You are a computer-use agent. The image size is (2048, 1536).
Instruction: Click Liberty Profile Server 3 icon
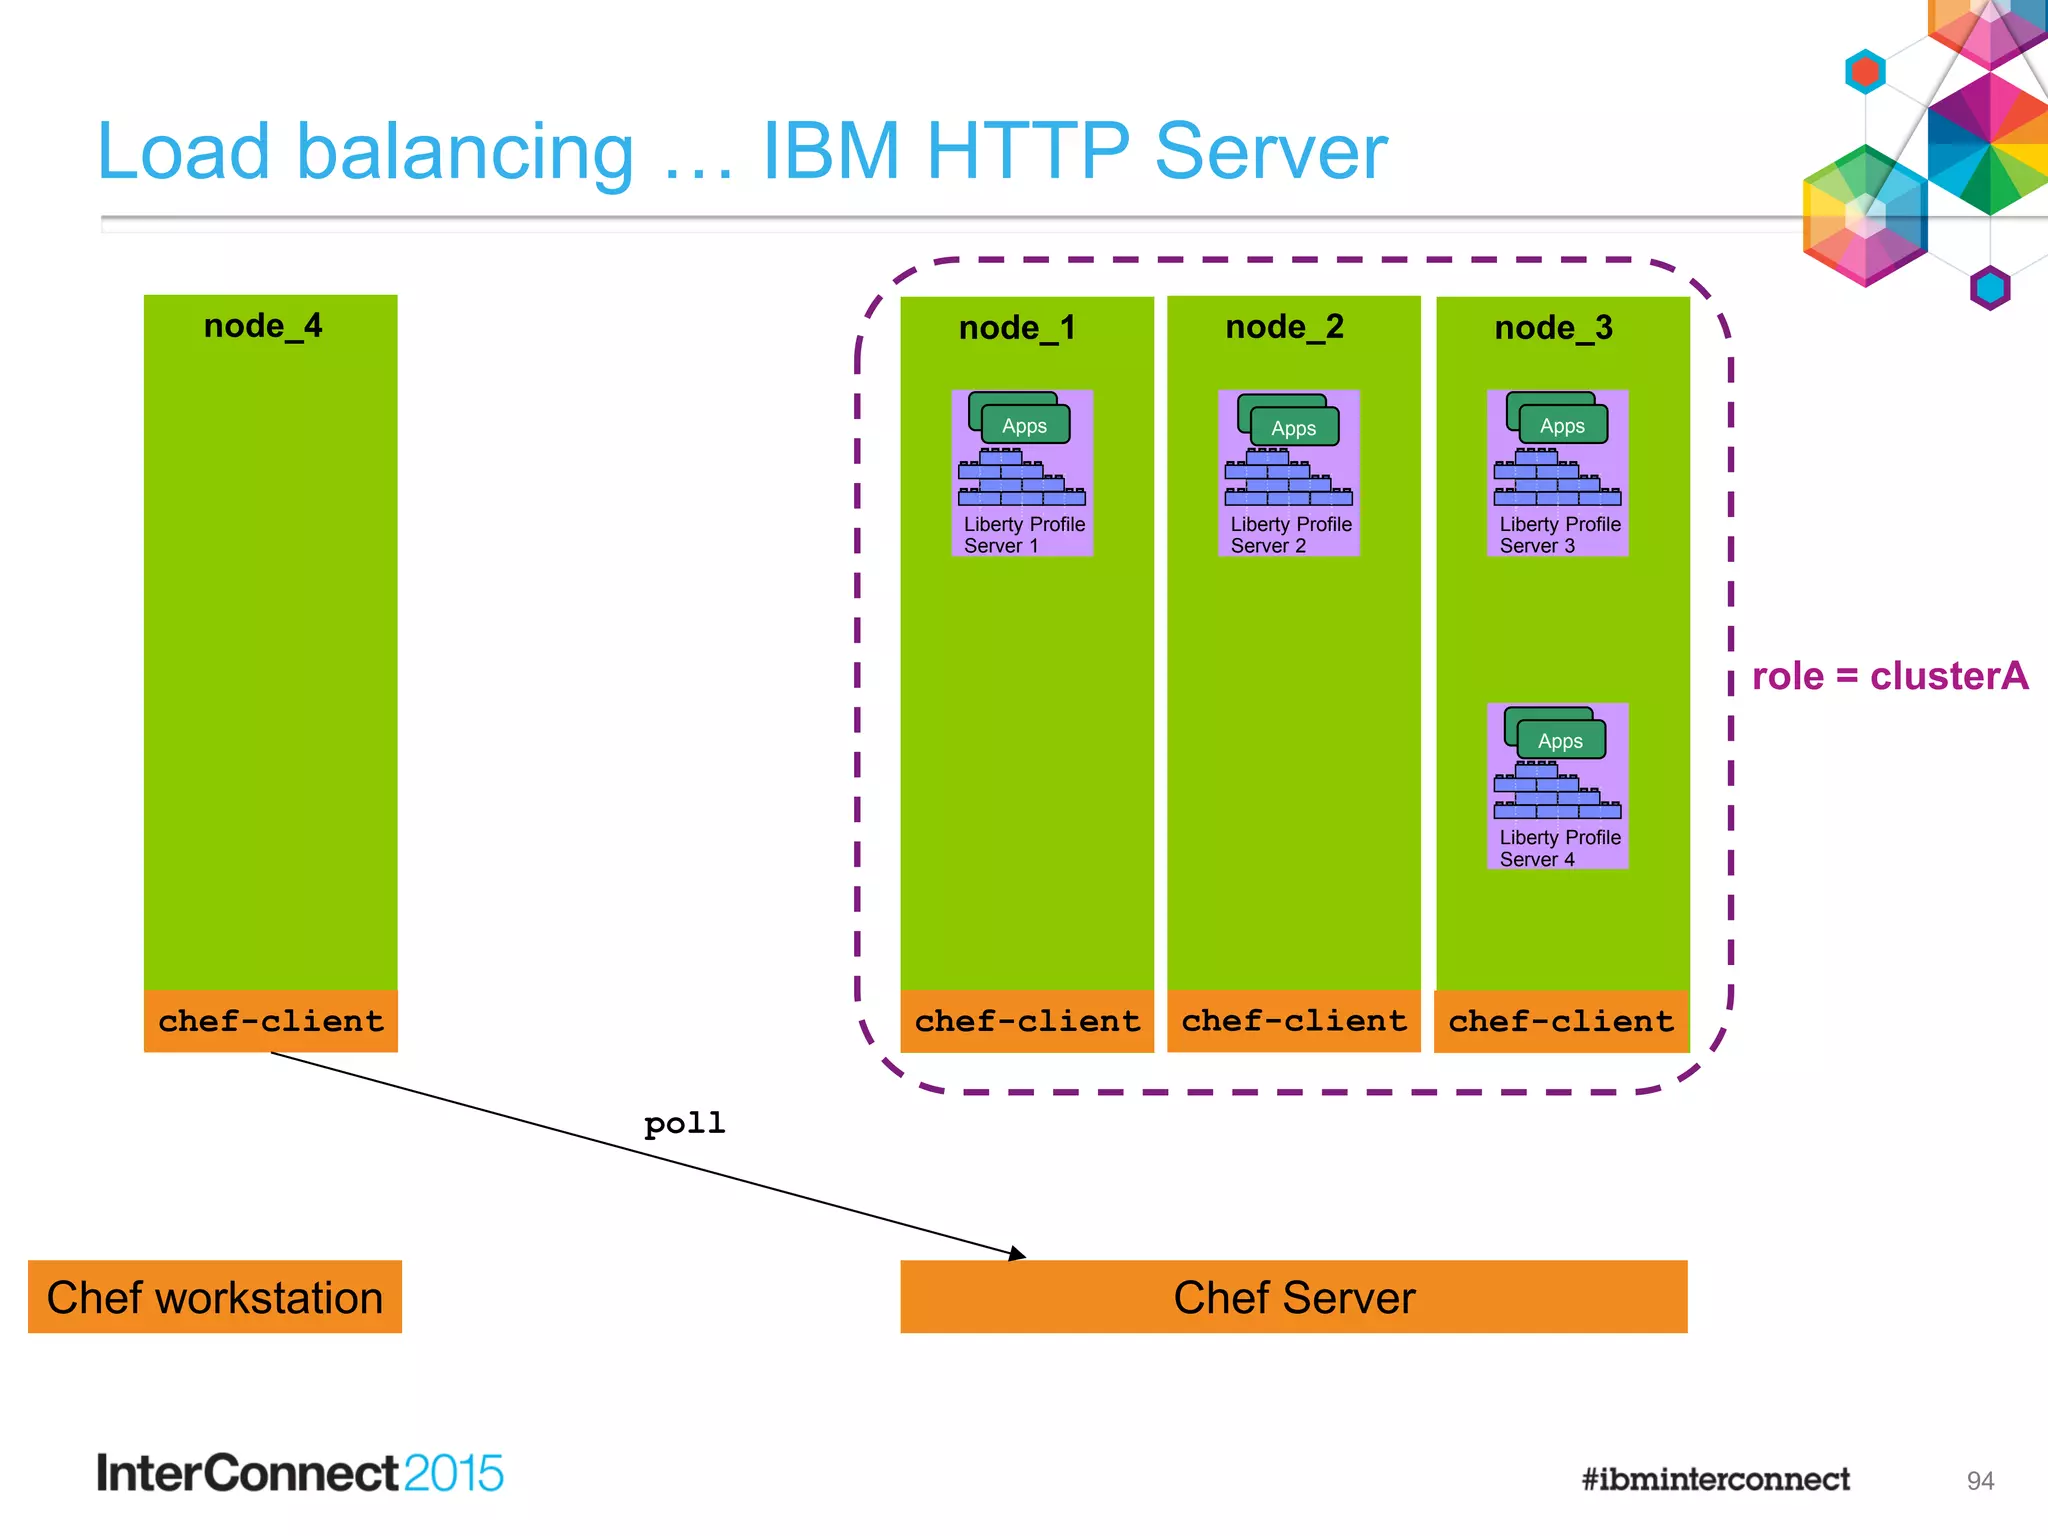[x=1557, y=473]
